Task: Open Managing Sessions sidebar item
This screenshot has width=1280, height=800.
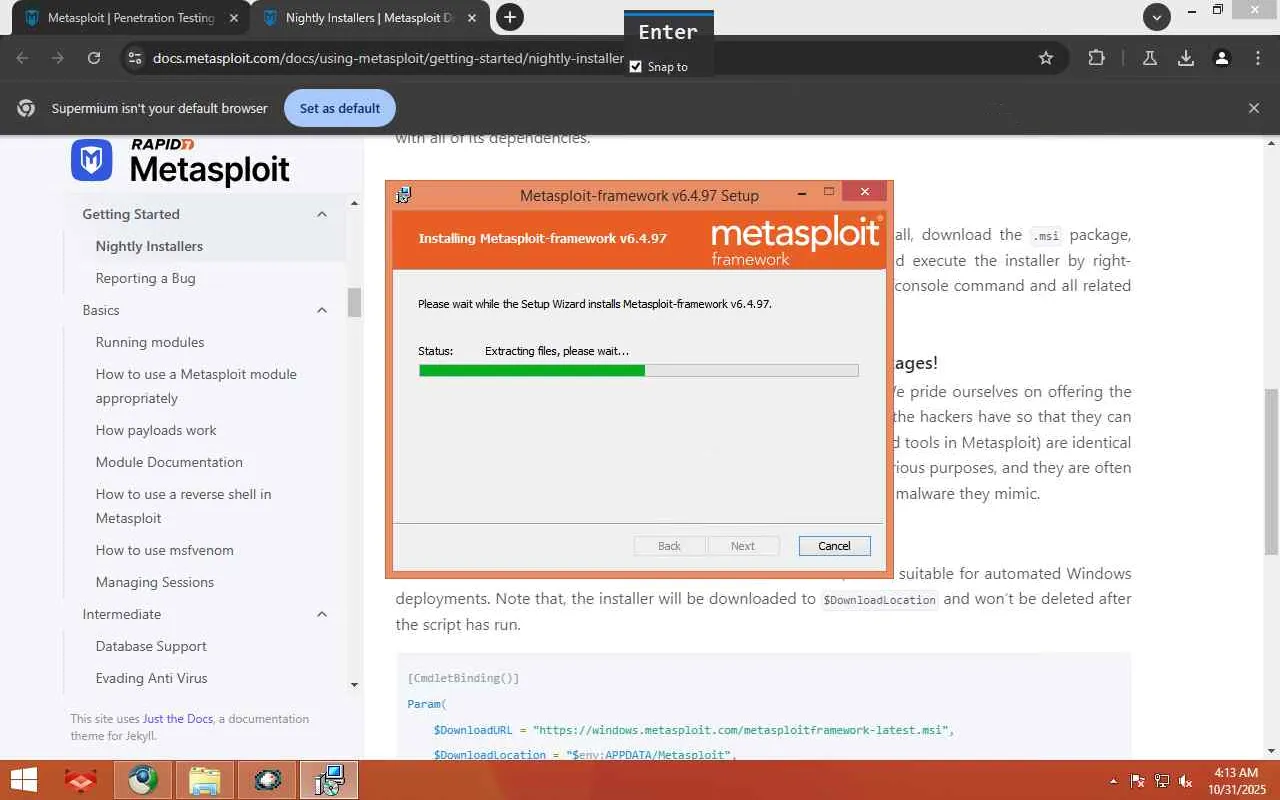Action: (x=155, y=582)
